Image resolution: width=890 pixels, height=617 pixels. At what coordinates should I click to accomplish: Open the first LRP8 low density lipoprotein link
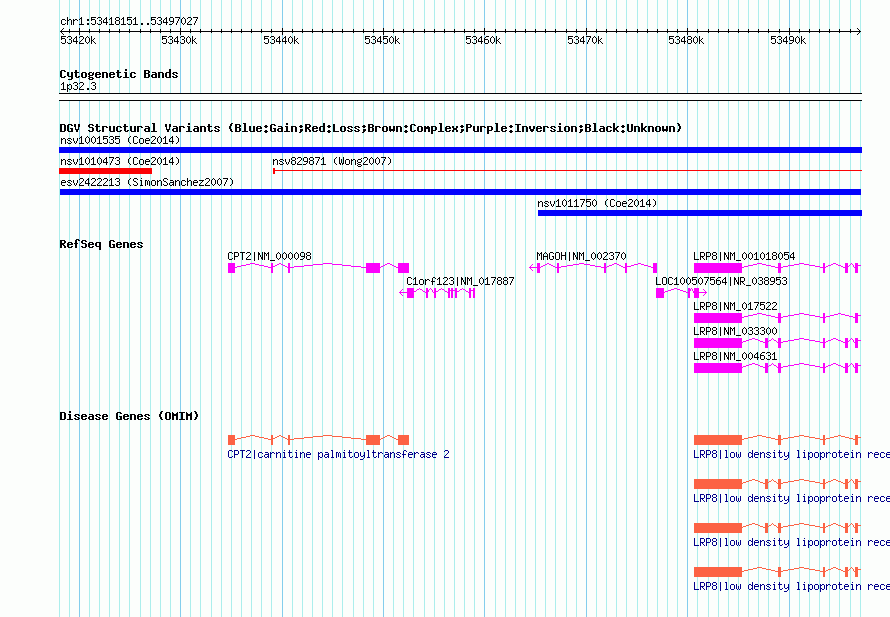pos(791,455)
